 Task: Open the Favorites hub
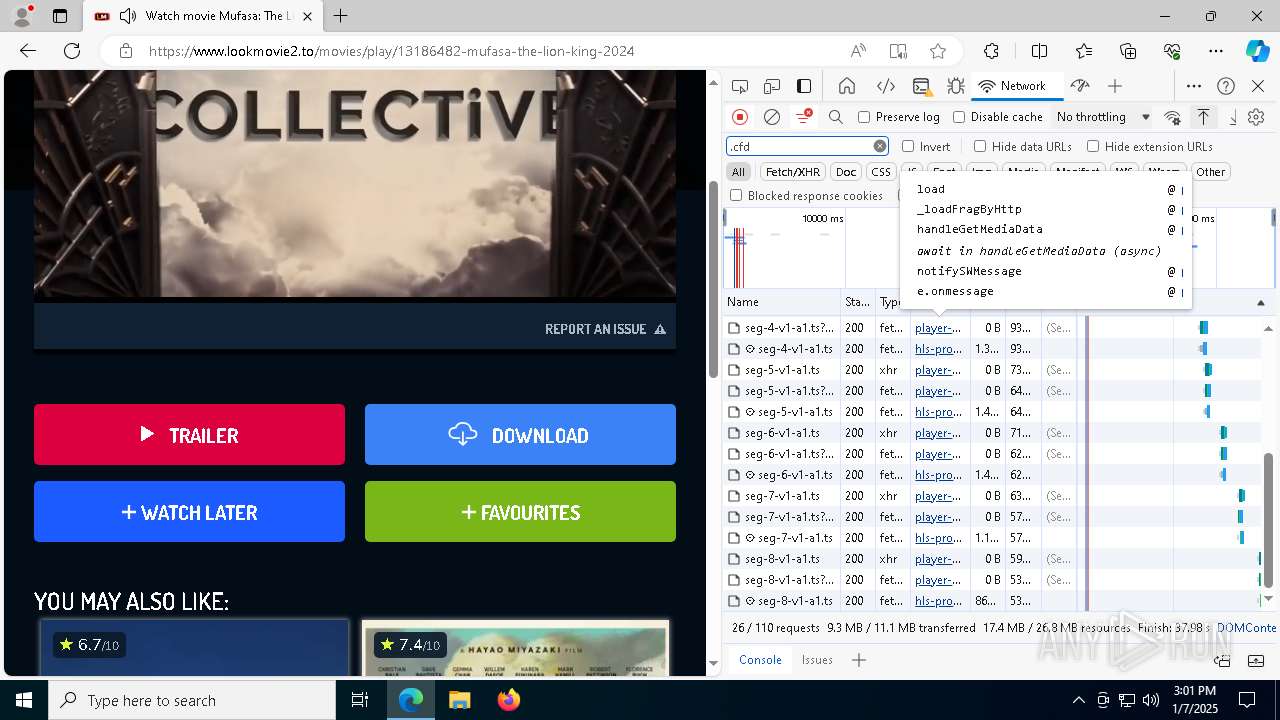coord(1084,51)
